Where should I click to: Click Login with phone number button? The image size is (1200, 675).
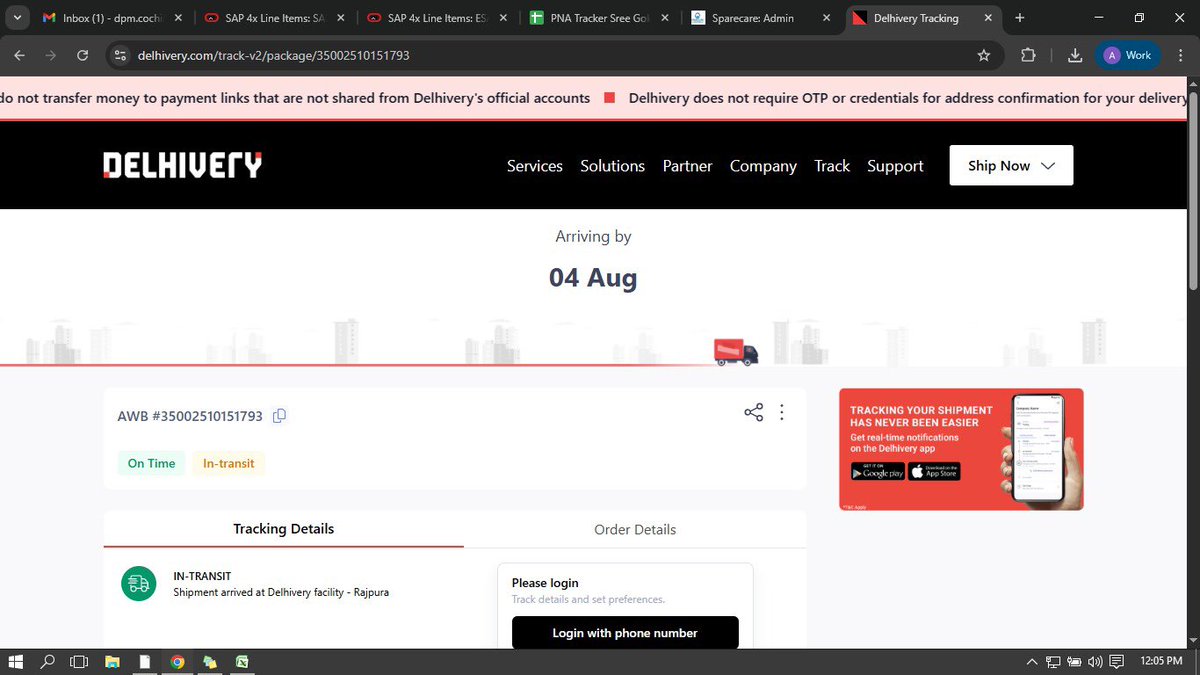pos(625,633)
